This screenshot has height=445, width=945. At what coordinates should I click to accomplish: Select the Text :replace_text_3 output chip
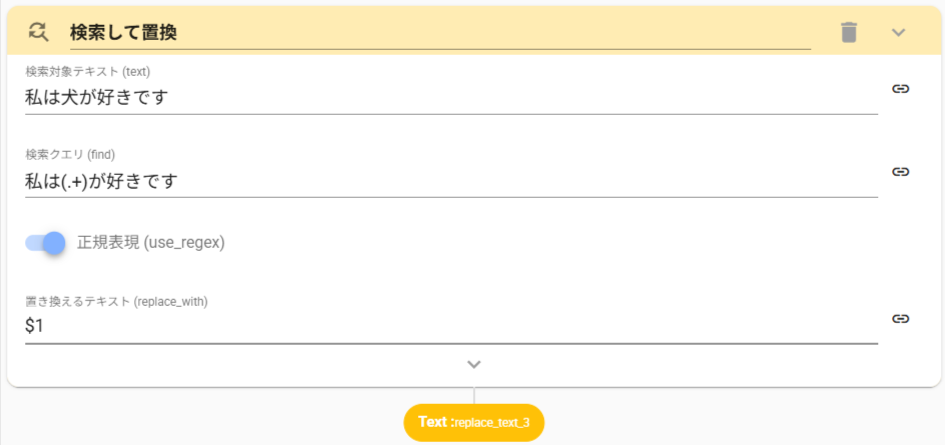pos(474,422)
